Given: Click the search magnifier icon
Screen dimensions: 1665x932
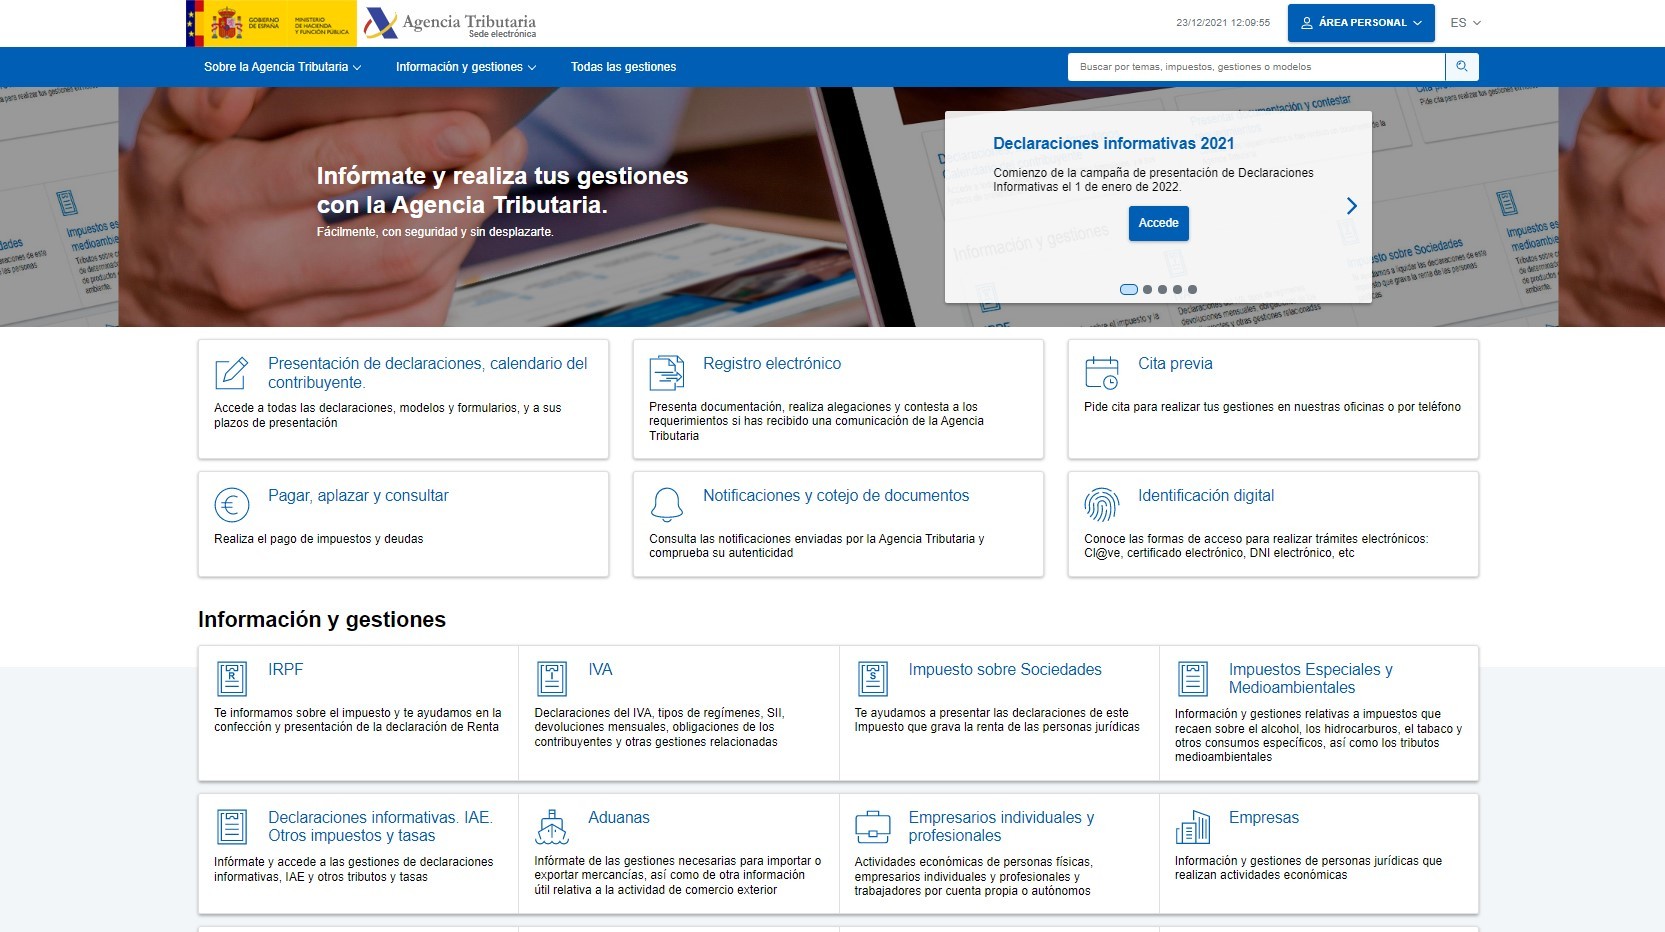Looking at the screenshot, I should pos(1462,67).
